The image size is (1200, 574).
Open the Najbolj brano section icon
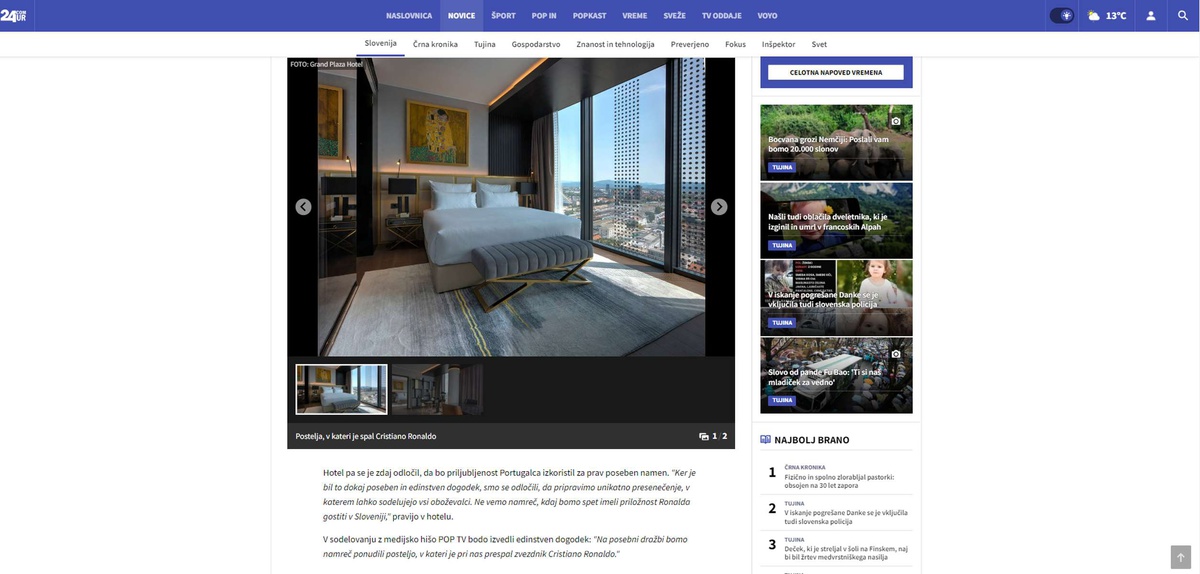(766, 439)
